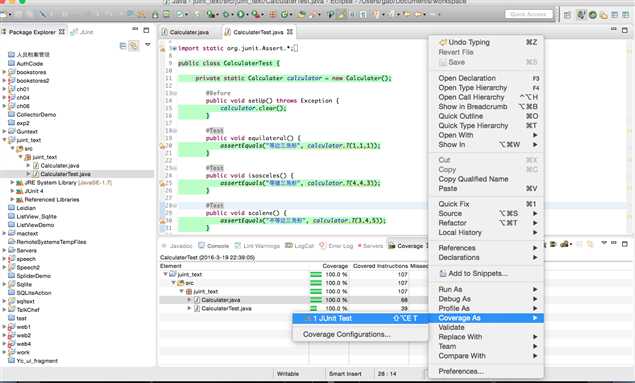Collapse the isosceles method fold toggle
This screenshot has height=383, width=635.
[x=175, y=168]
